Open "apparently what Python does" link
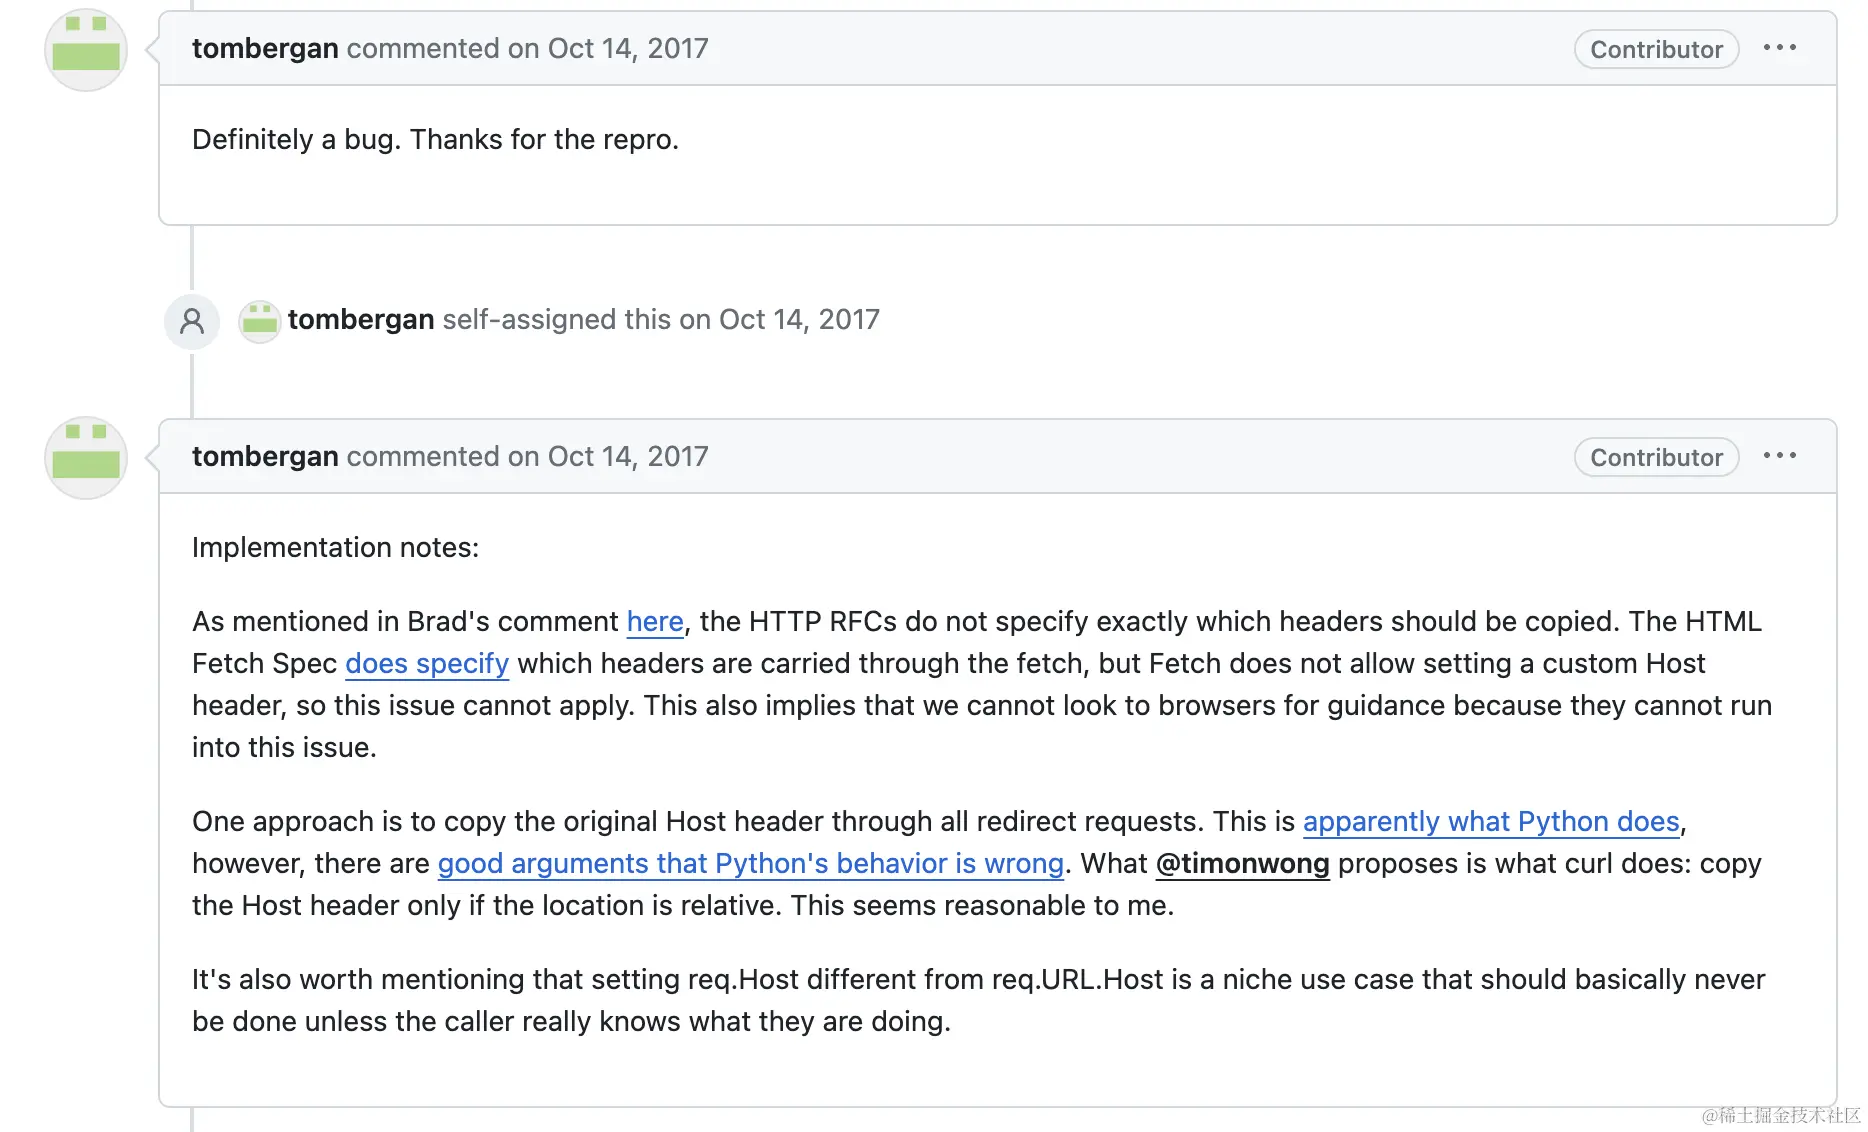The height and width of the screenshot is (1132, 1868). [x=1491, y=821]
